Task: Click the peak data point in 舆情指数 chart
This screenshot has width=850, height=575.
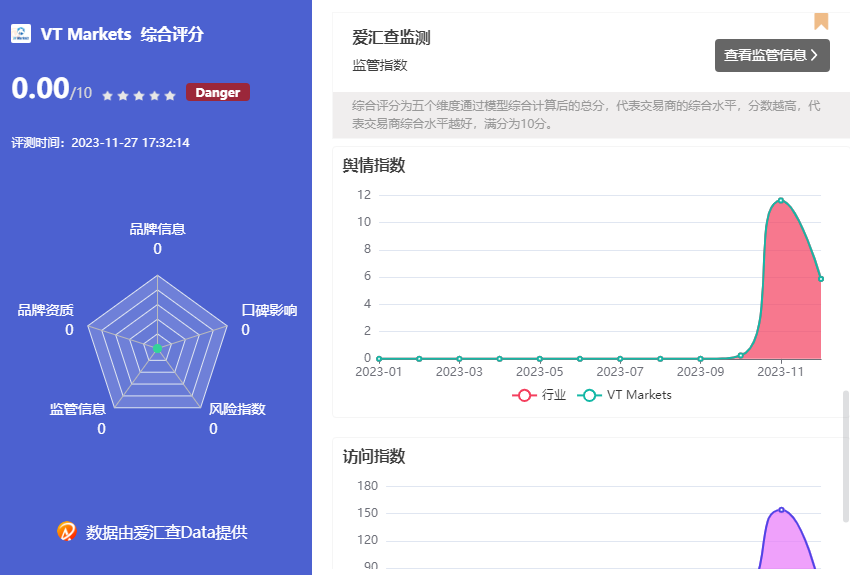Action: click(x=780, y=201)
